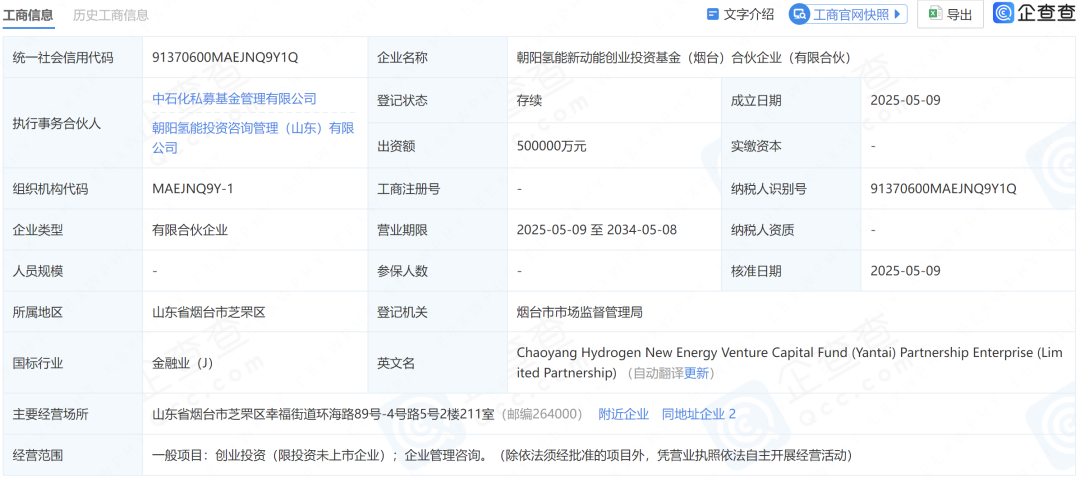The width and height of the screenshot is (1080, 478).
Task: Click the Excel icon on the export button
Action: [x=935, y=14]
